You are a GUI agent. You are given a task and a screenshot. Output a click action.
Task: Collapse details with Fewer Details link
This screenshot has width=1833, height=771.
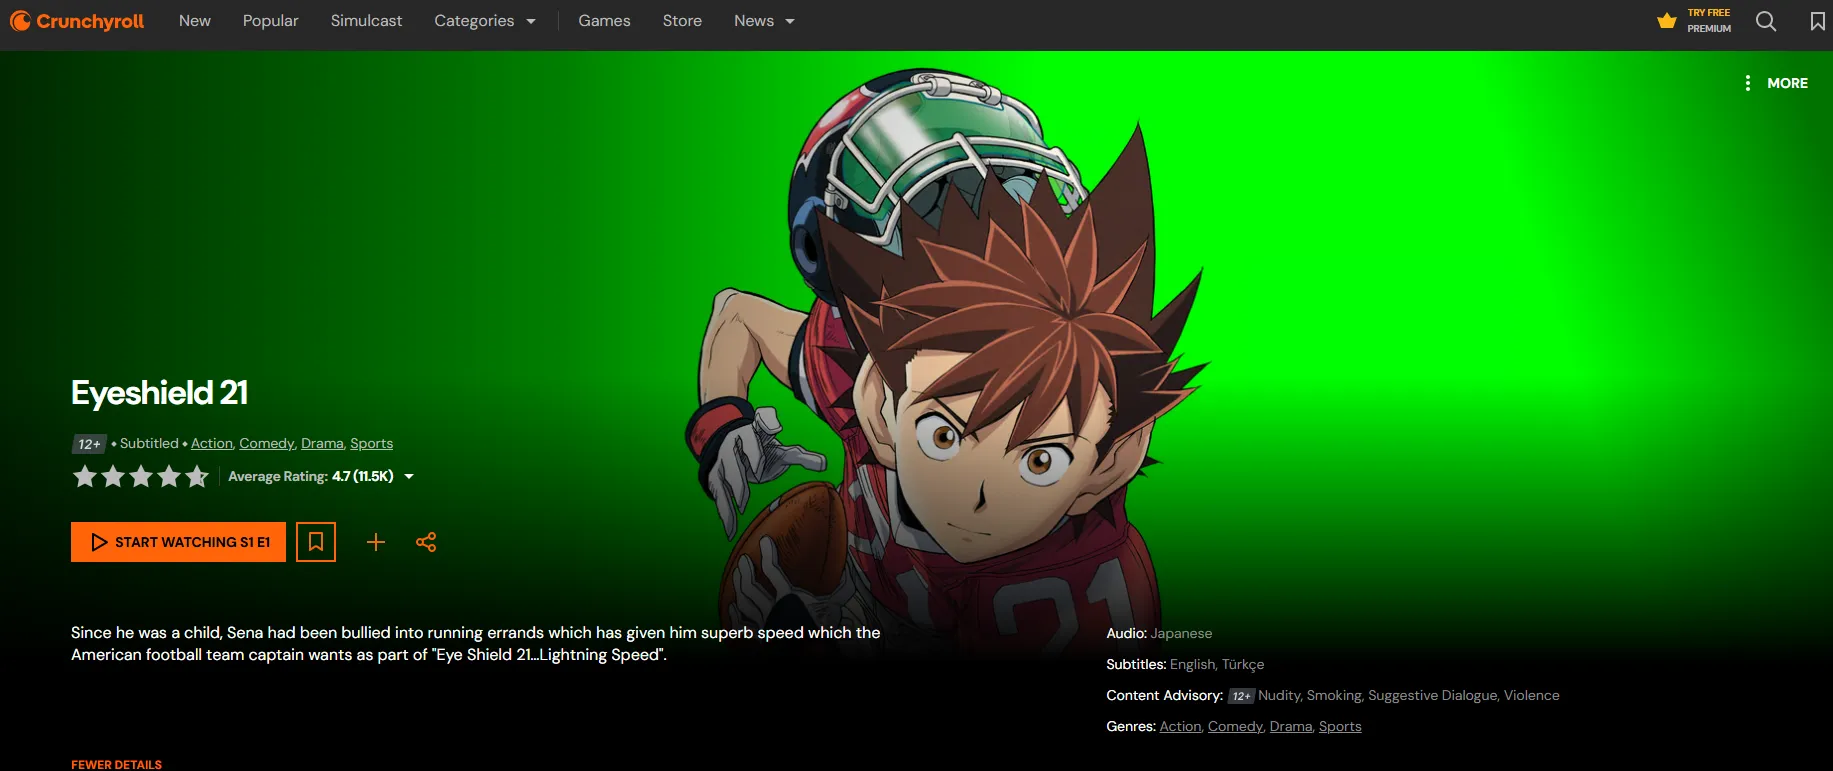[x=116, y=764]
